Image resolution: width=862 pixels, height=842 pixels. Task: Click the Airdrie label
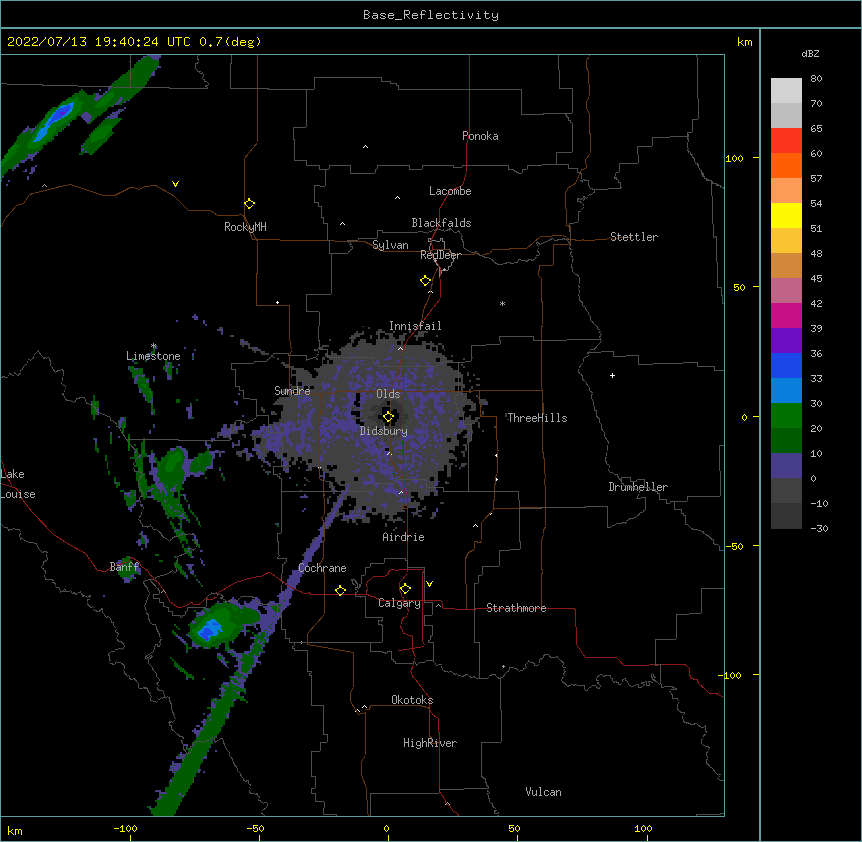pyautogui.click(x=403, y=537)
